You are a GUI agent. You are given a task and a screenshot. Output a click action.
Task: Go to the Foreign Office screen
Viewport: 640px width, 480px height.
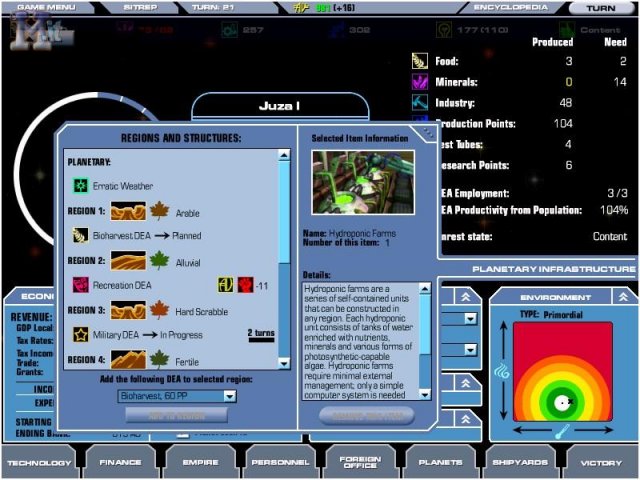[x=360, y=462]
